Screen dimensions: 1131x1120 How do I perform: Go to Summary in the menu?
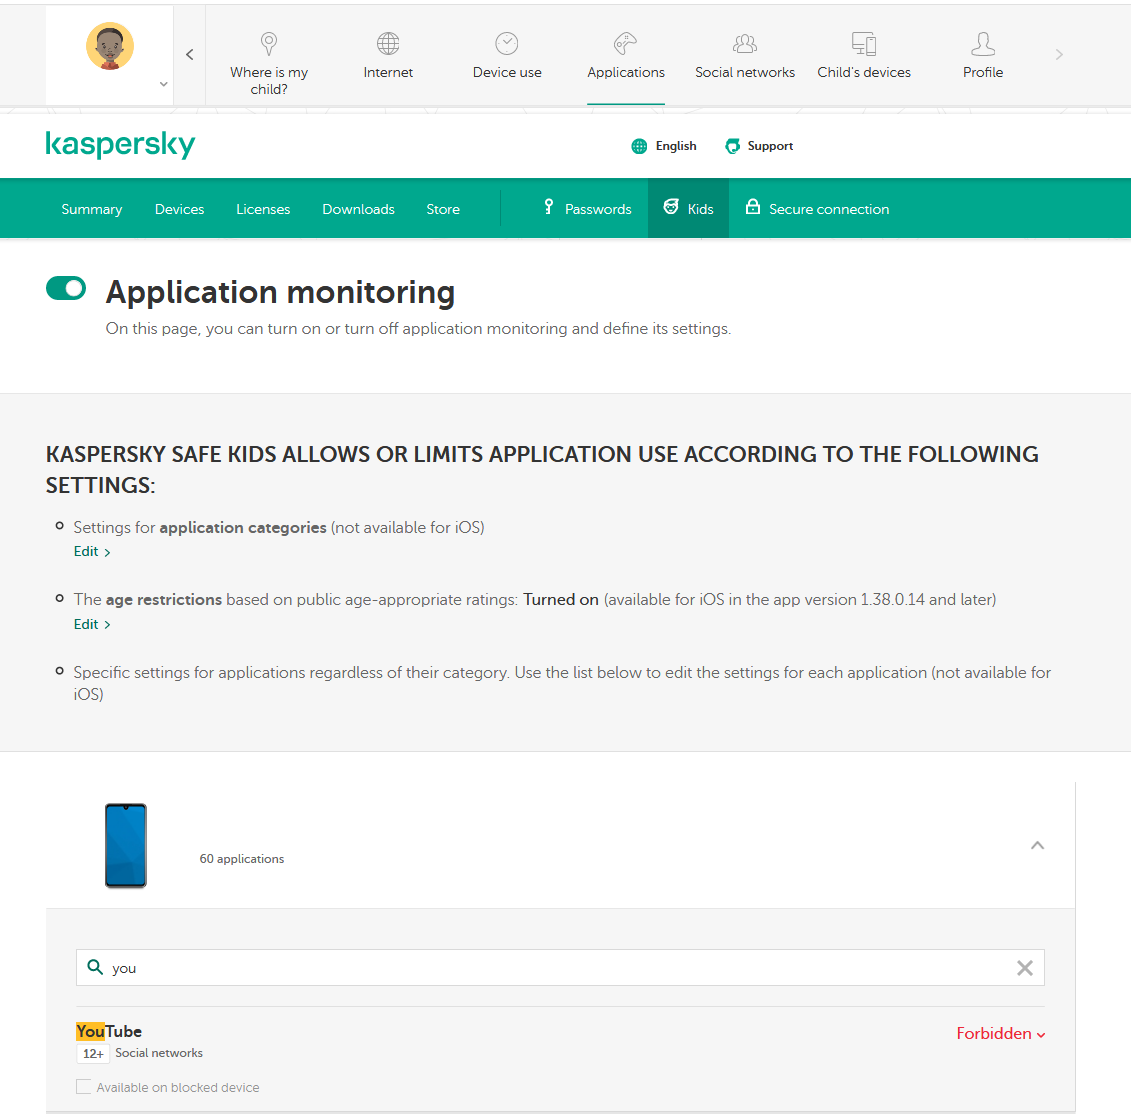click(92, 209)
